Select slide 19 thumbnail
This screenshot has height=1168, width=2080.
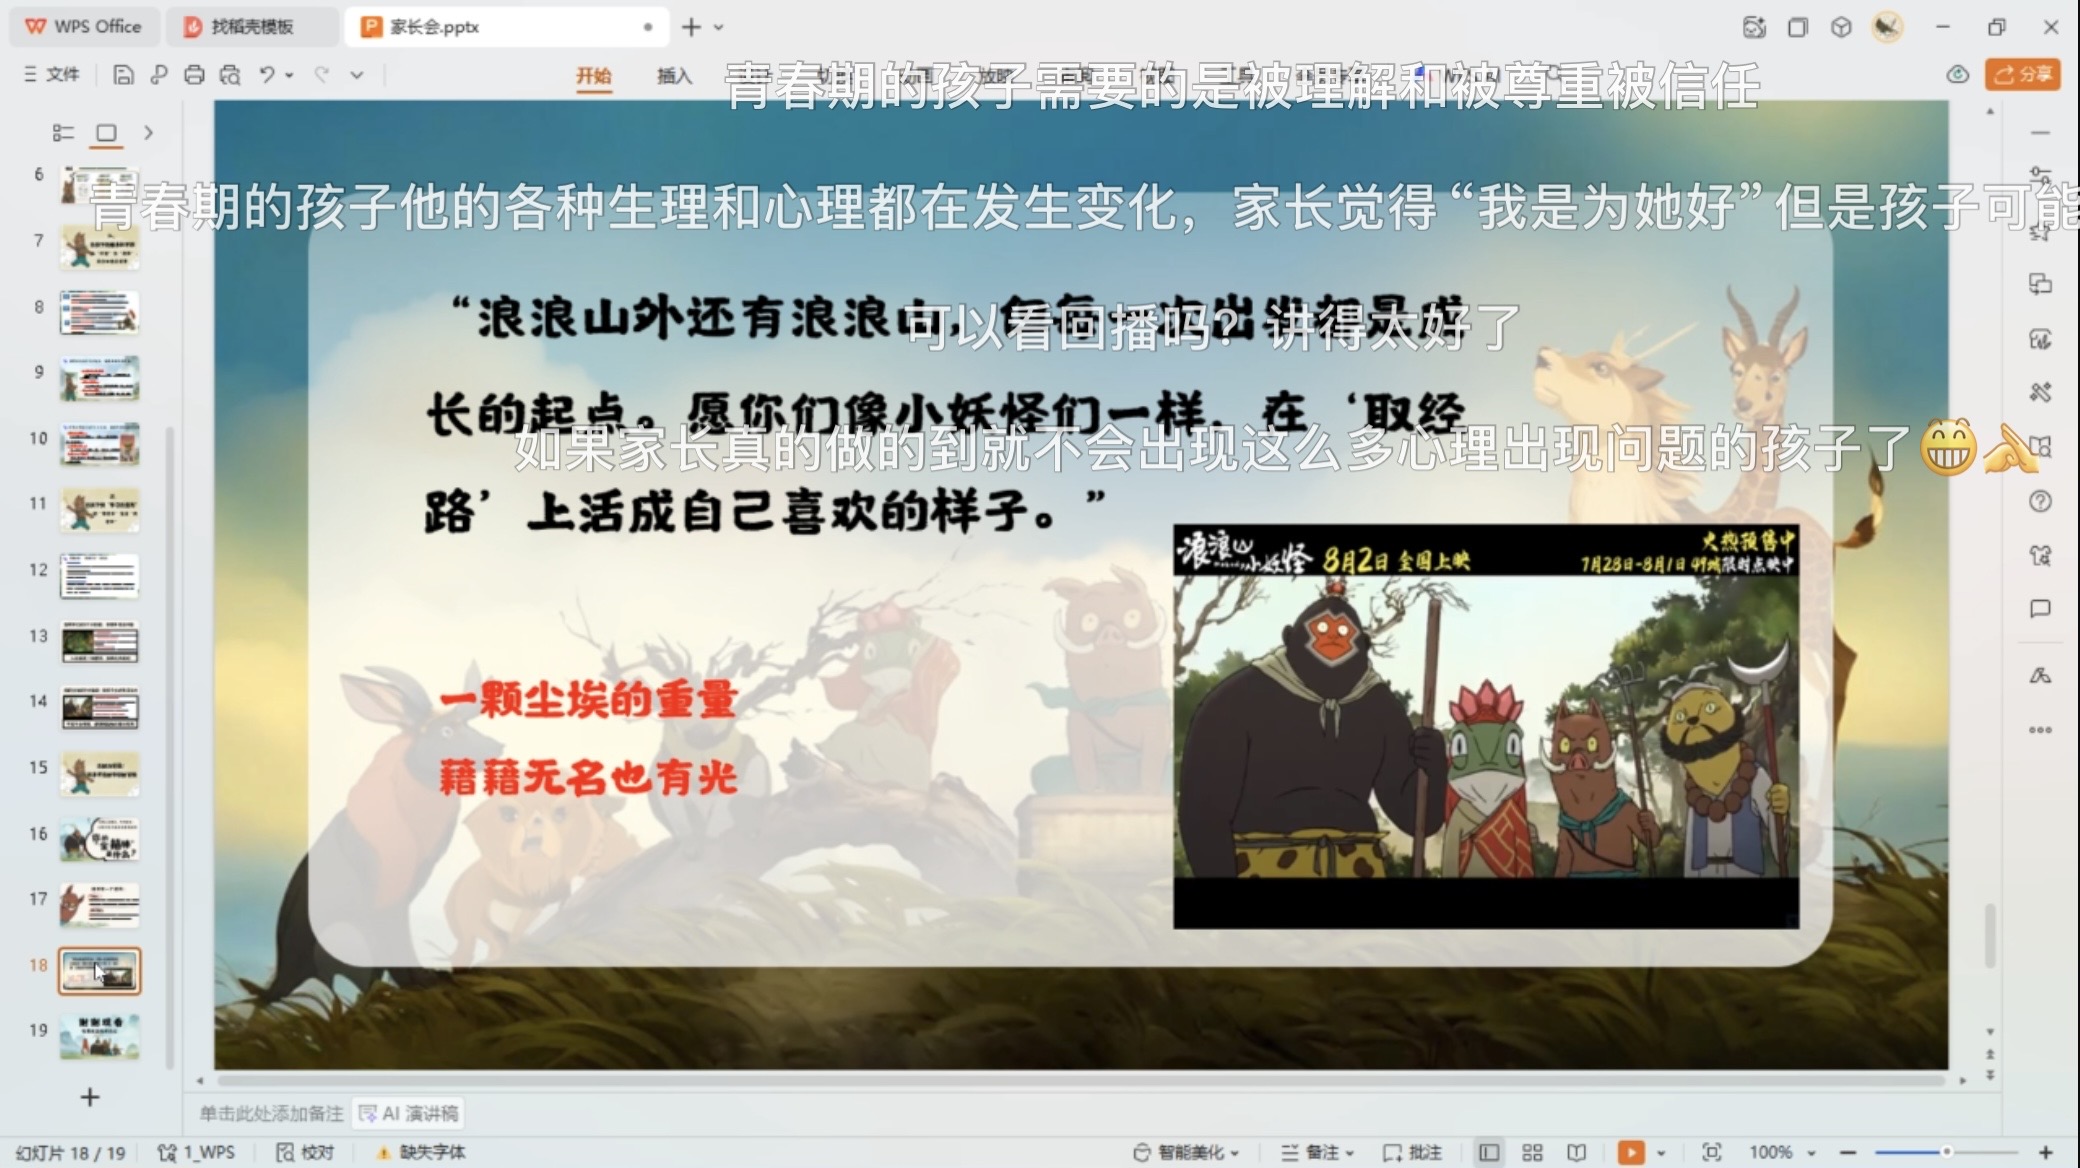coord(99,1036)
